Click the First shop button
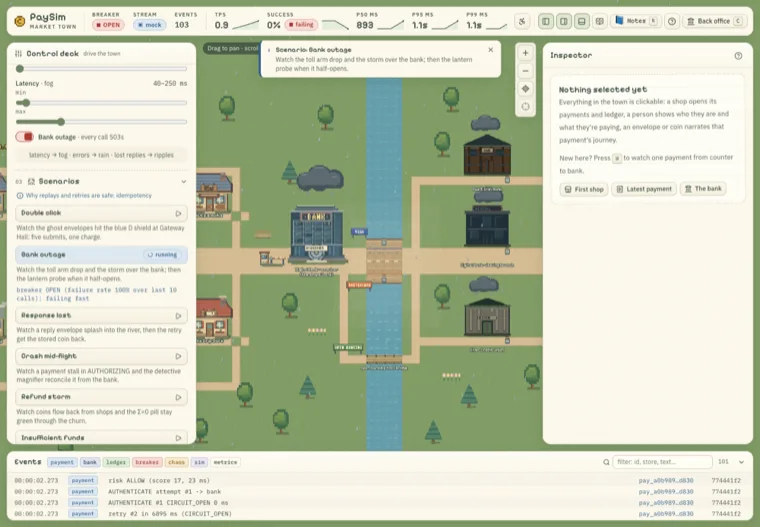Image resolution: width=760 pixels, height=527 pixels. click(x=584, y=189)
